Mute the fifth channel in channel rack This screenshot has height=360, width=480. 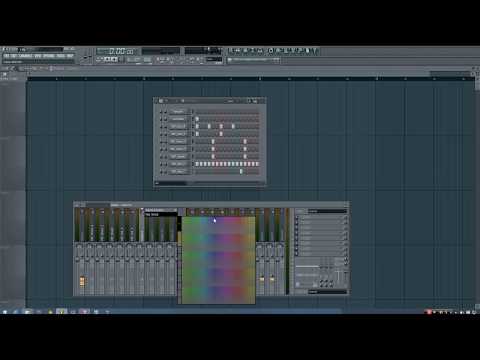(x=161, y=142)
